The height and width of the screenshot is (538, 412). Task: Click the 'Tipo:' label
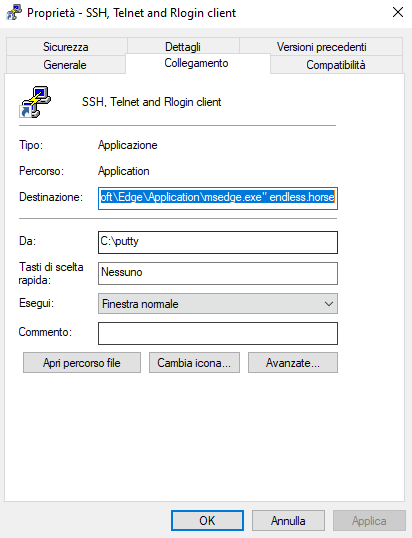tap(31, 145)
